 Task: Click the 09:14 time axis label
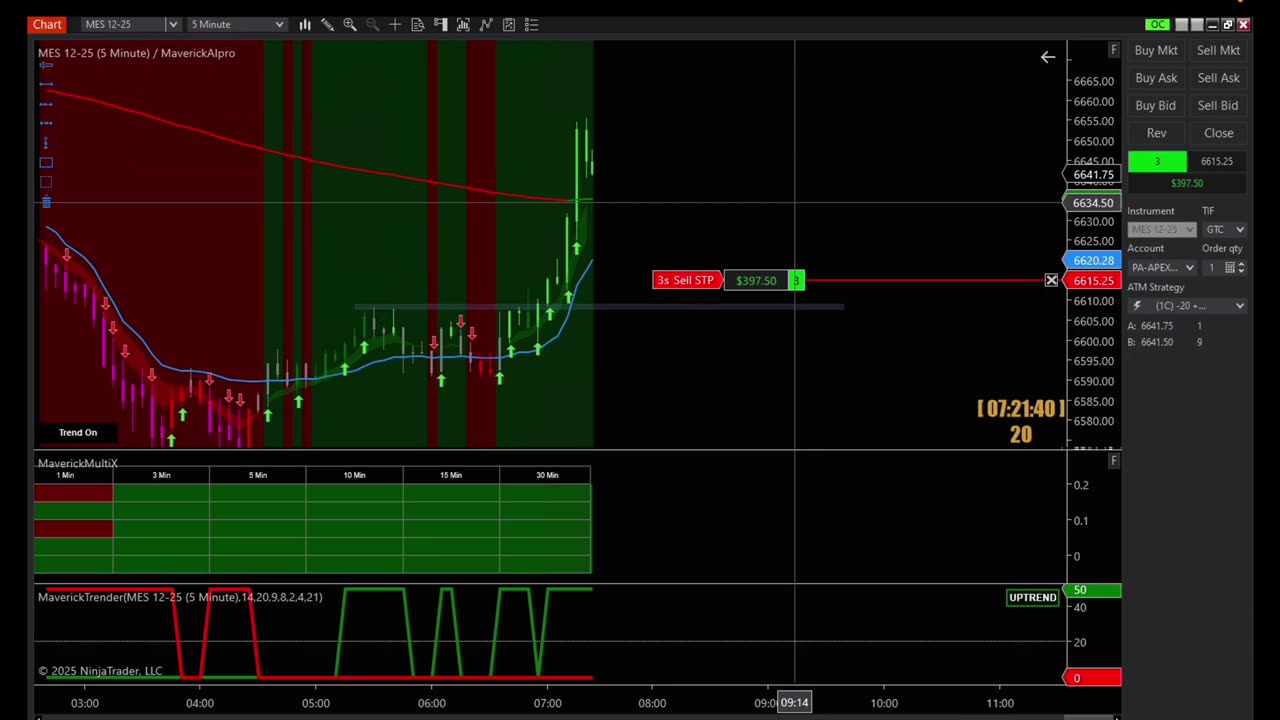[x=794, y=703]
